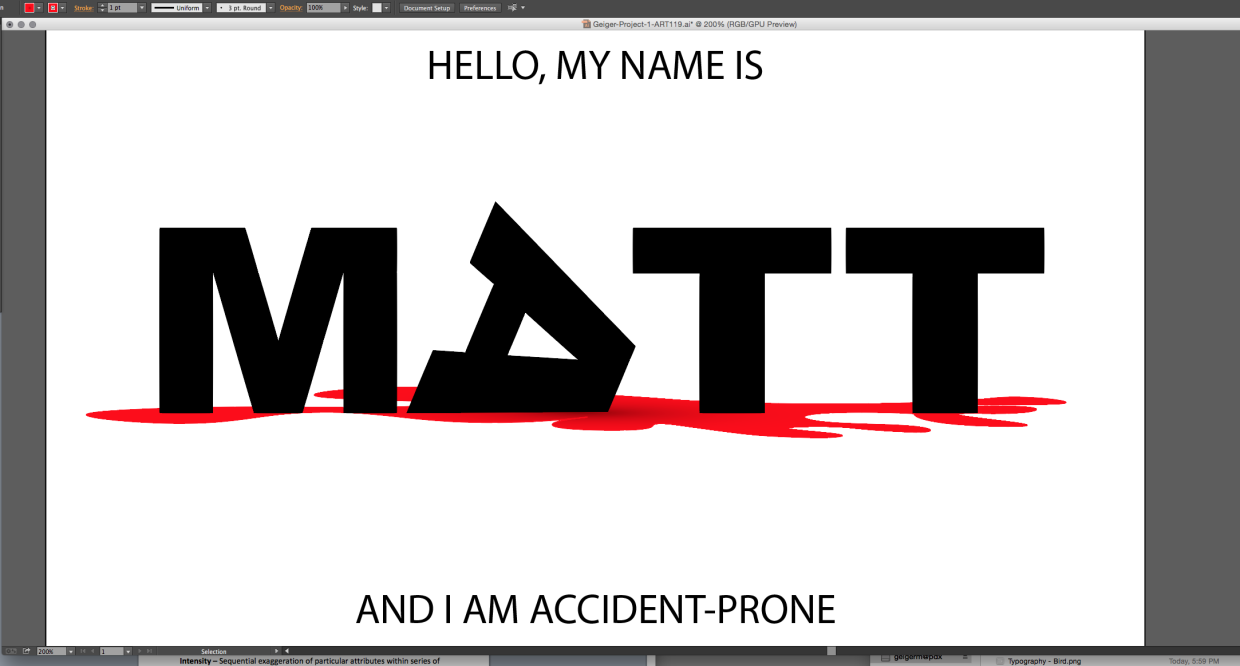Open the fill color dropdown arrow
Screen dimensions: 1240x666
pos(38,8)
